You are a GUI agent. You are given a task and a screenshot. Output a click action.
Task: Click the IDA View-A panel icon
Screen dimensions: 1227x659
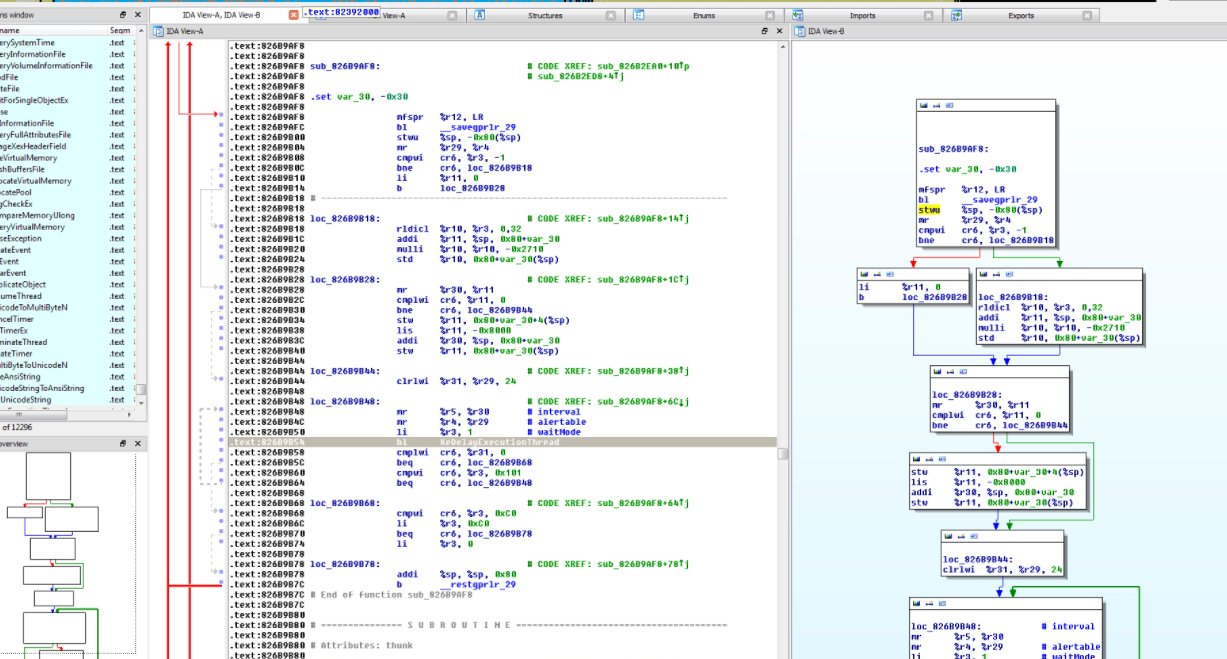pyautogui.click(x=157, y=33)
